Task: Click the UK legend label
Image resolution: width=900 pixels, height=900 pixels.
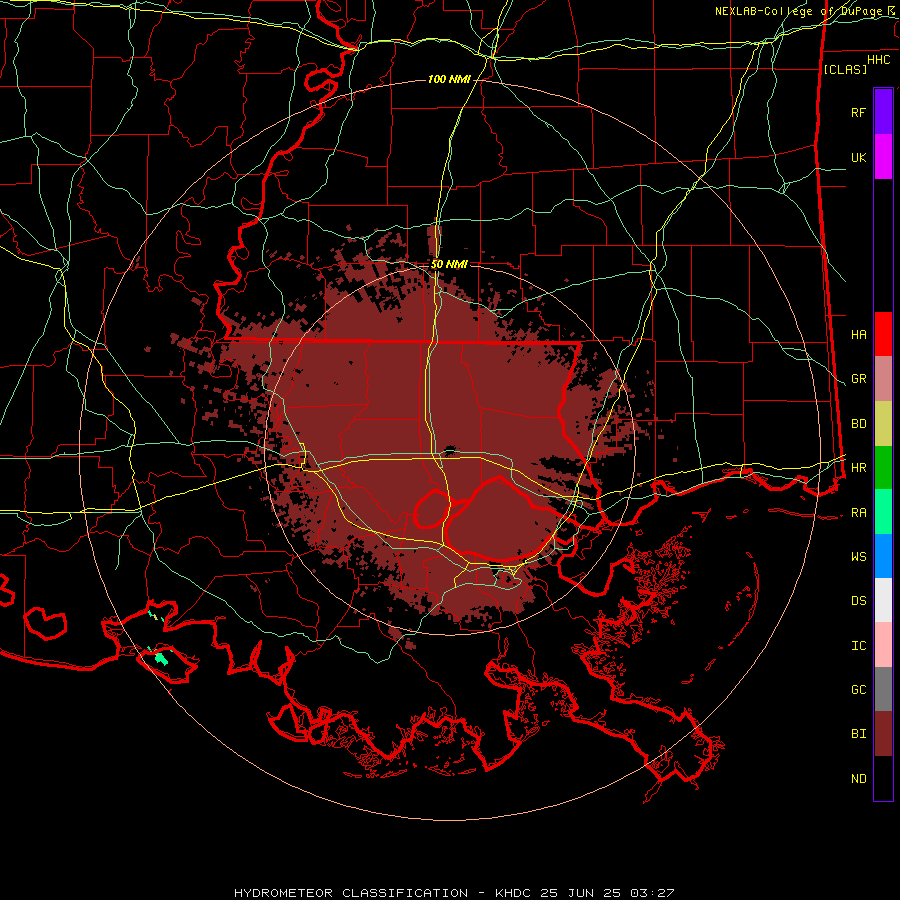Action: pos(858,157)
